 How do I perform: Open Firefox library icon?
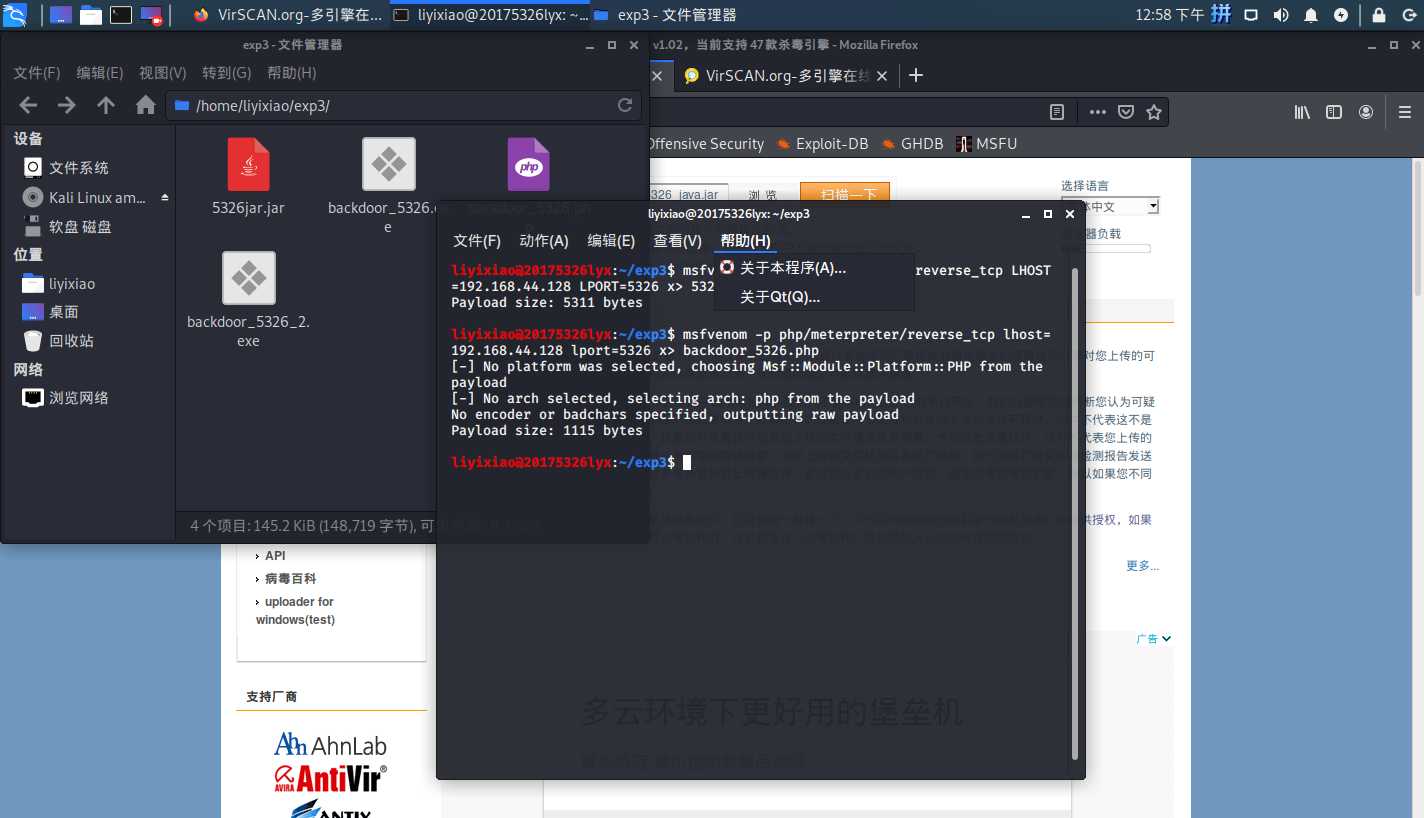(1302, 113)
